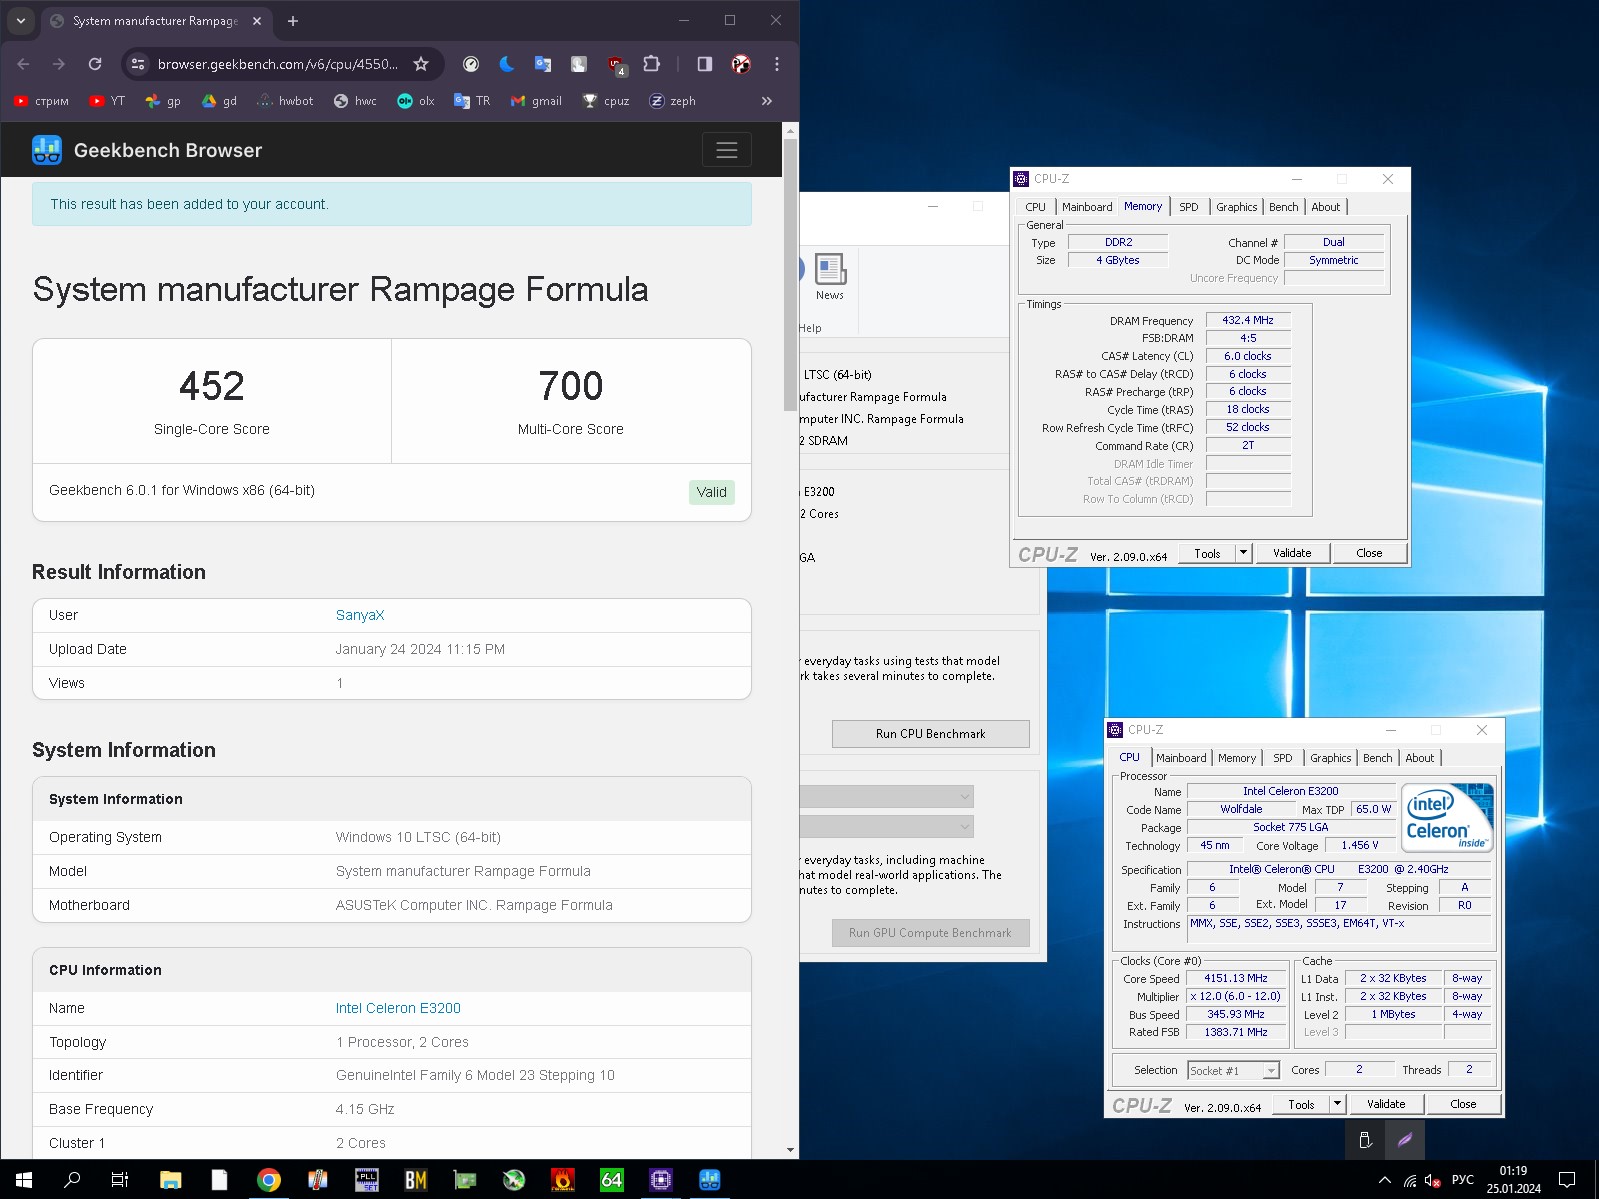Screen dimensions: 1599x1199
Task: Open the zeph bookmark
Action: 672,101
